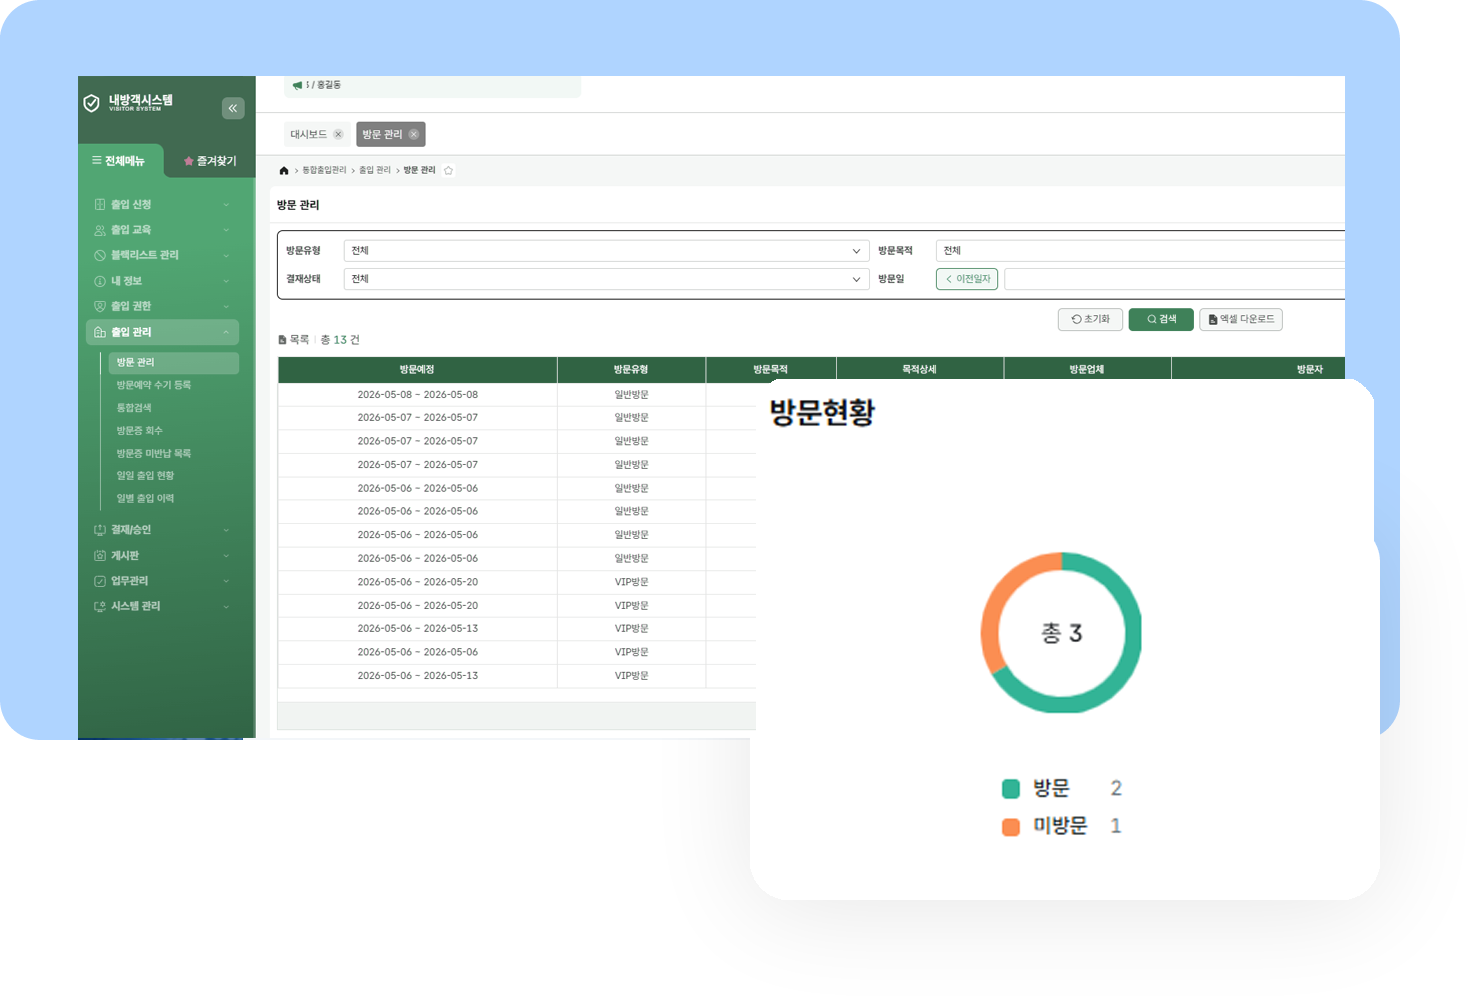Open 방문 관리 in the sidebar submenu
Image resolution: width=1480 pixels, height=1008 pixels.
click(173, 362)
